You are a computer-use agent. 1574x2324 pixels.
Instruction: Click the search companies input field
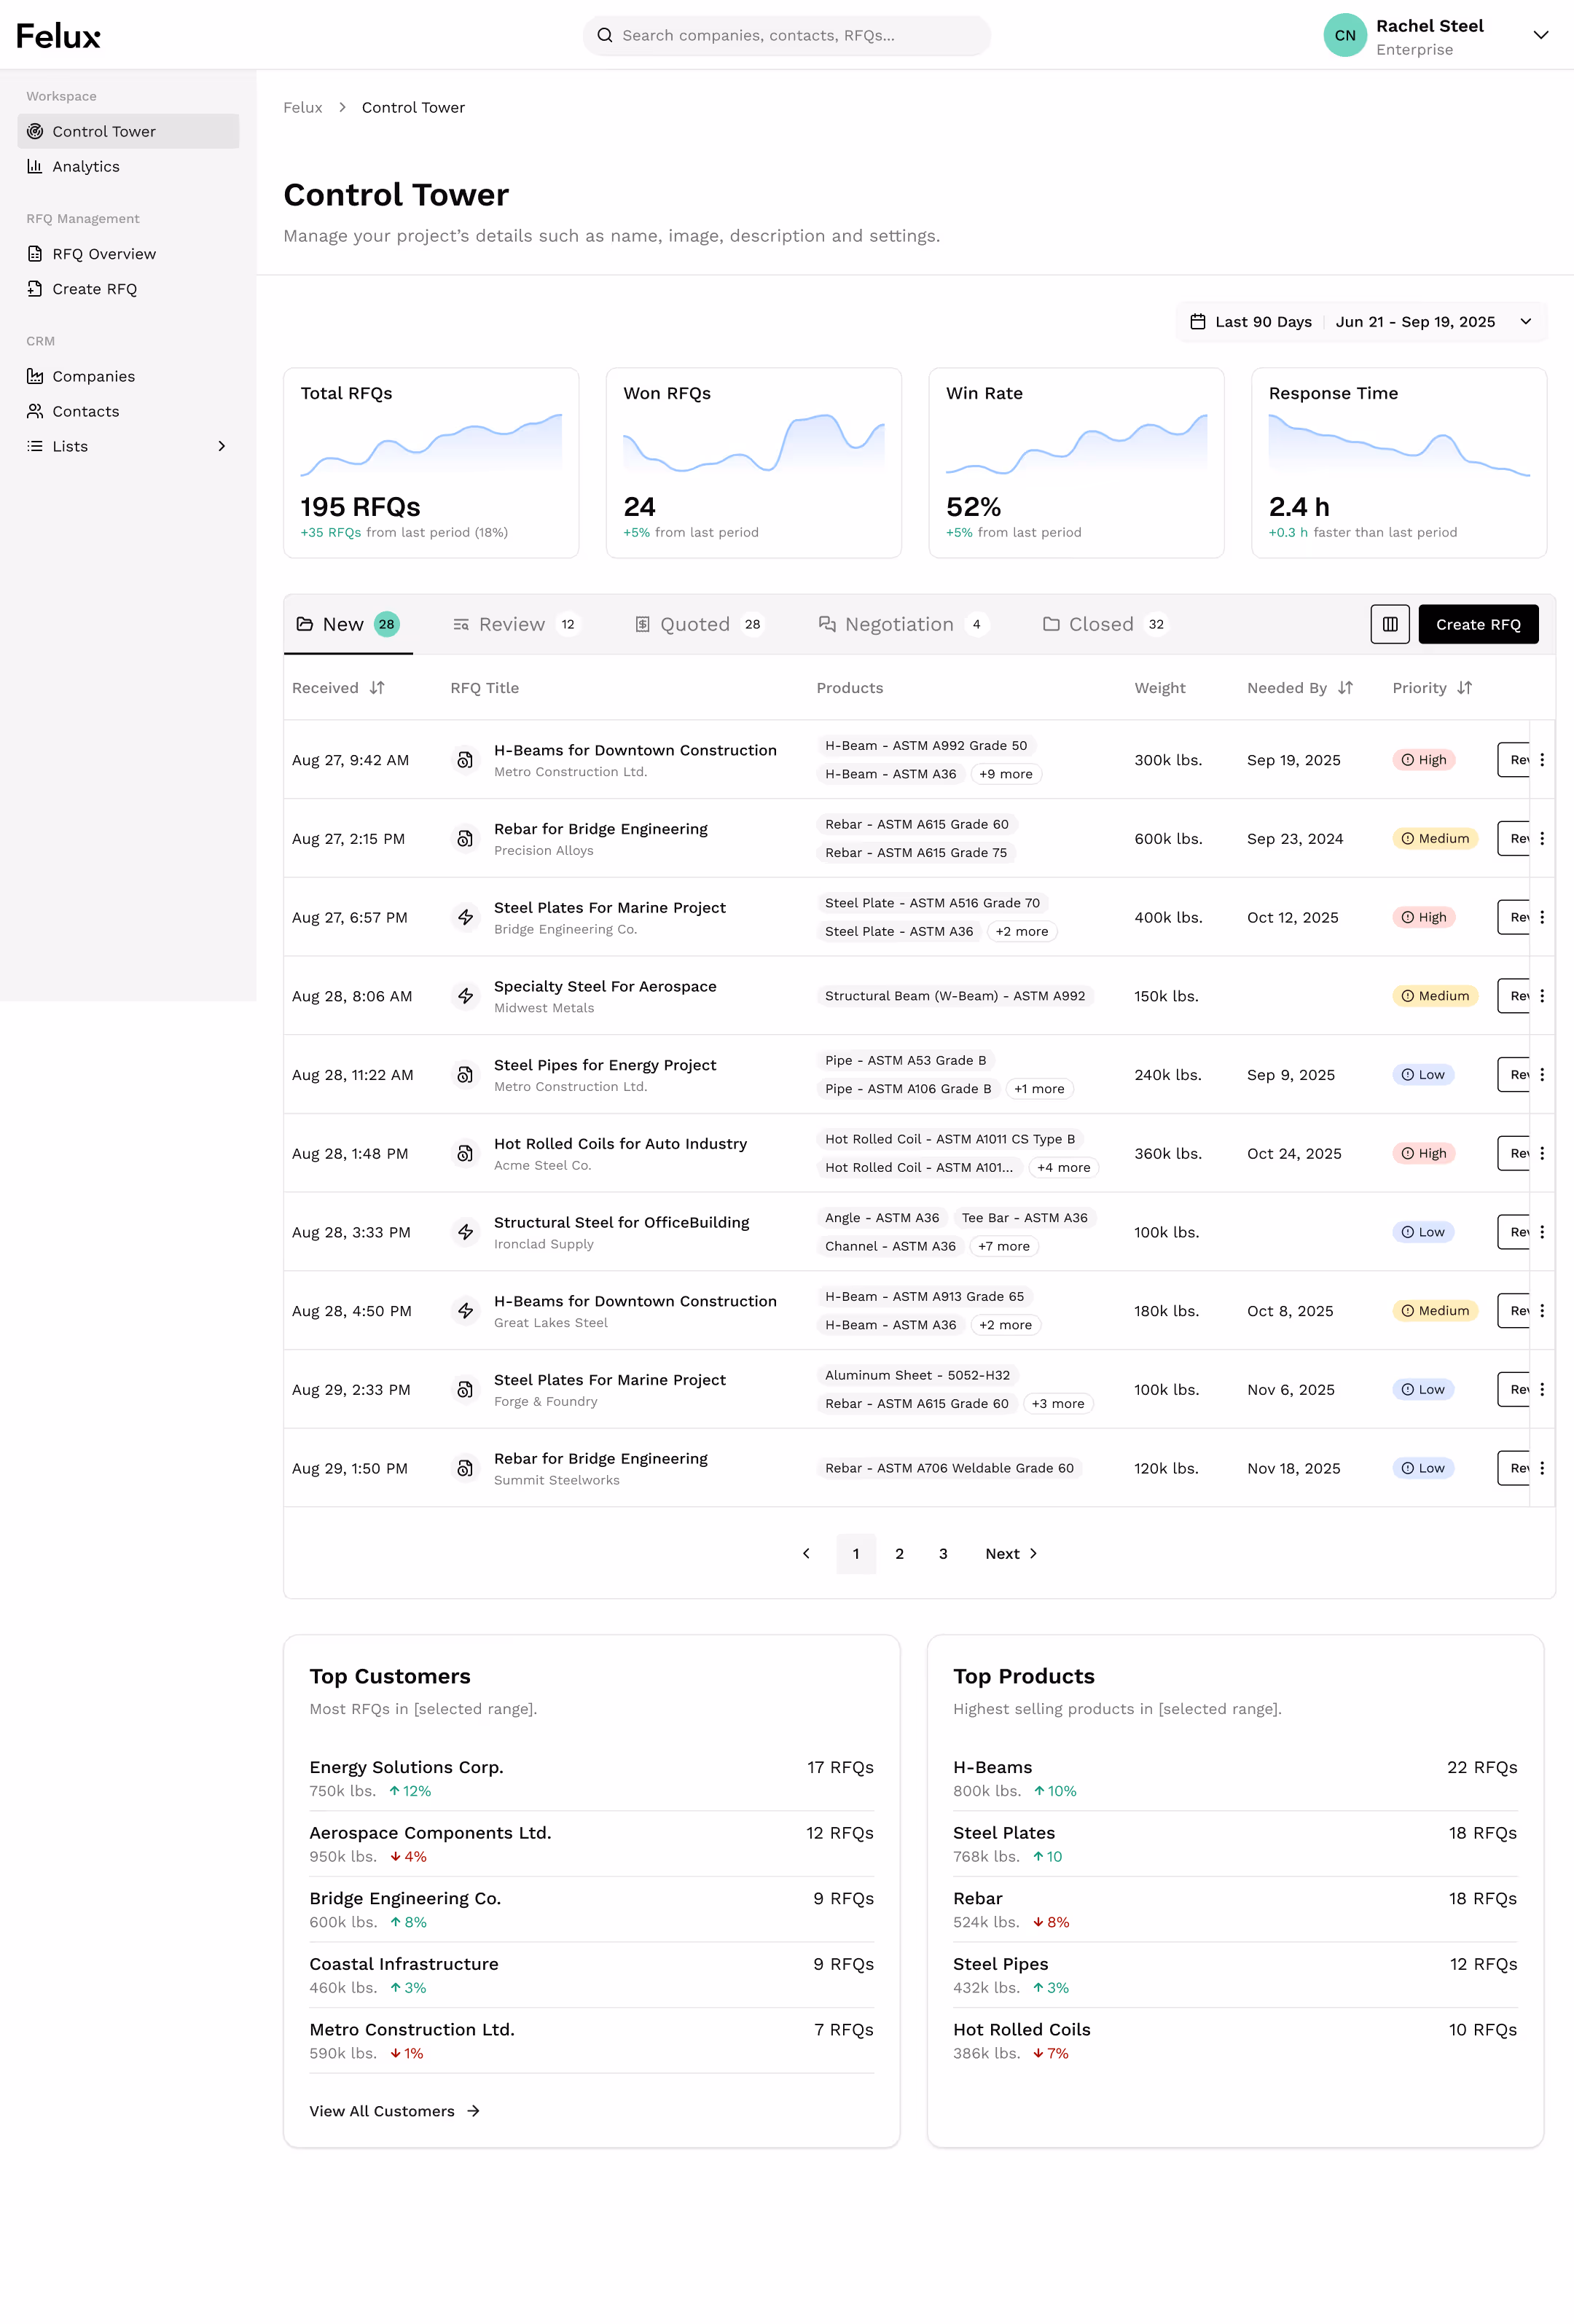[786, 35]
